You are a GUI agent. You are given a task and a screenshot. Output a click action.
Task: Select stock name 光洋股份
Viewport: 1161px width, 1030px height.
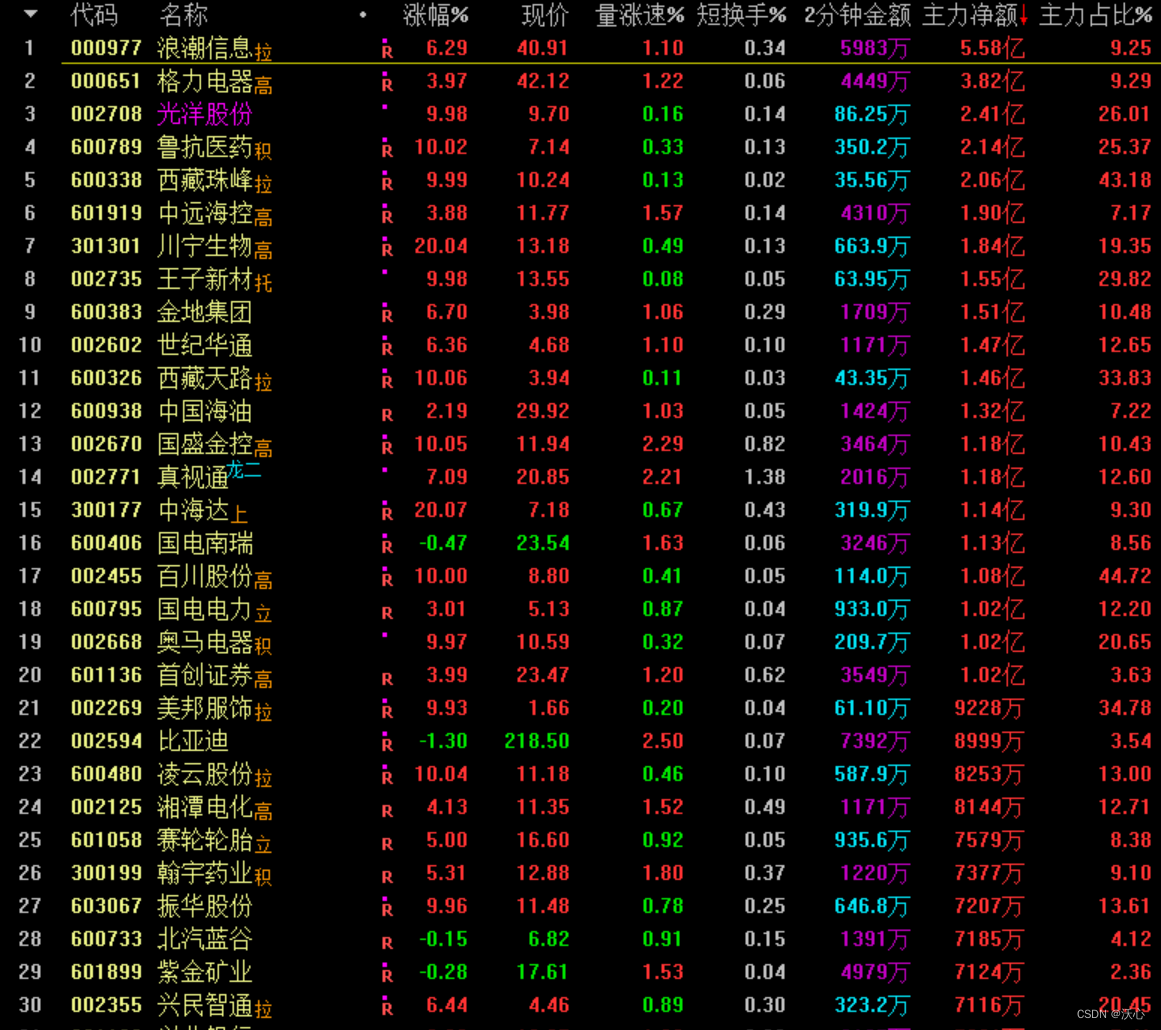(204, 114)
